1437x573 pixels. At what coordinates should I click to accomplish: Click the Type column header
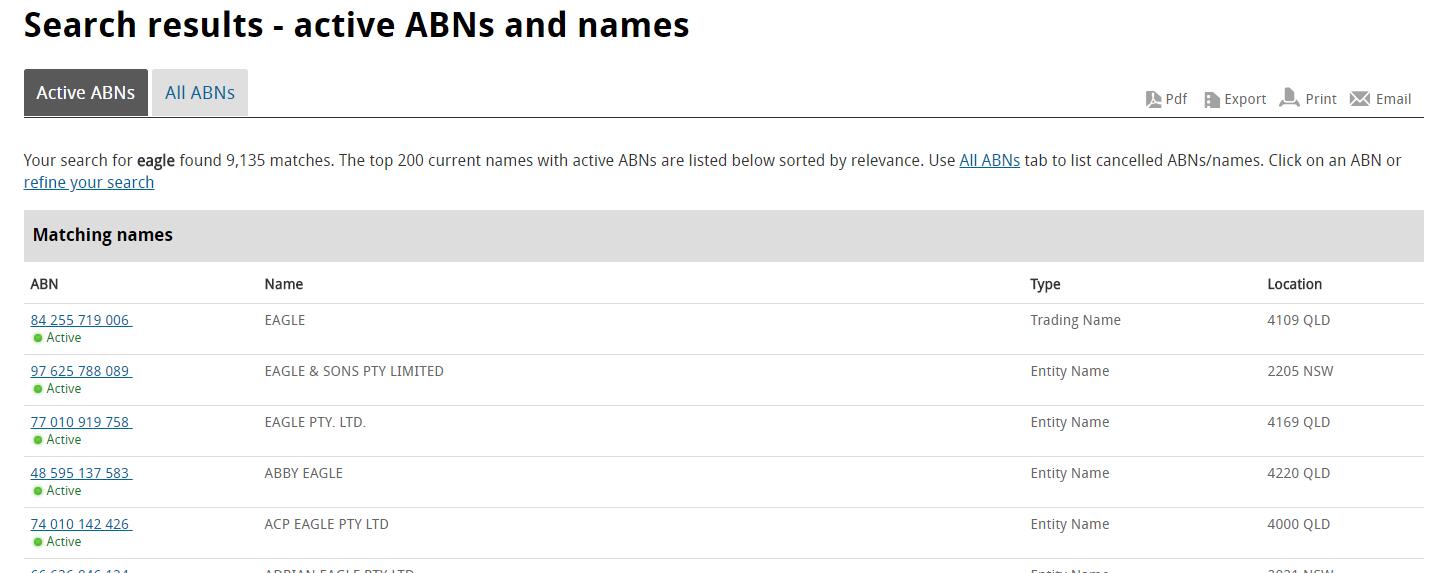(x=1045, y=284)
